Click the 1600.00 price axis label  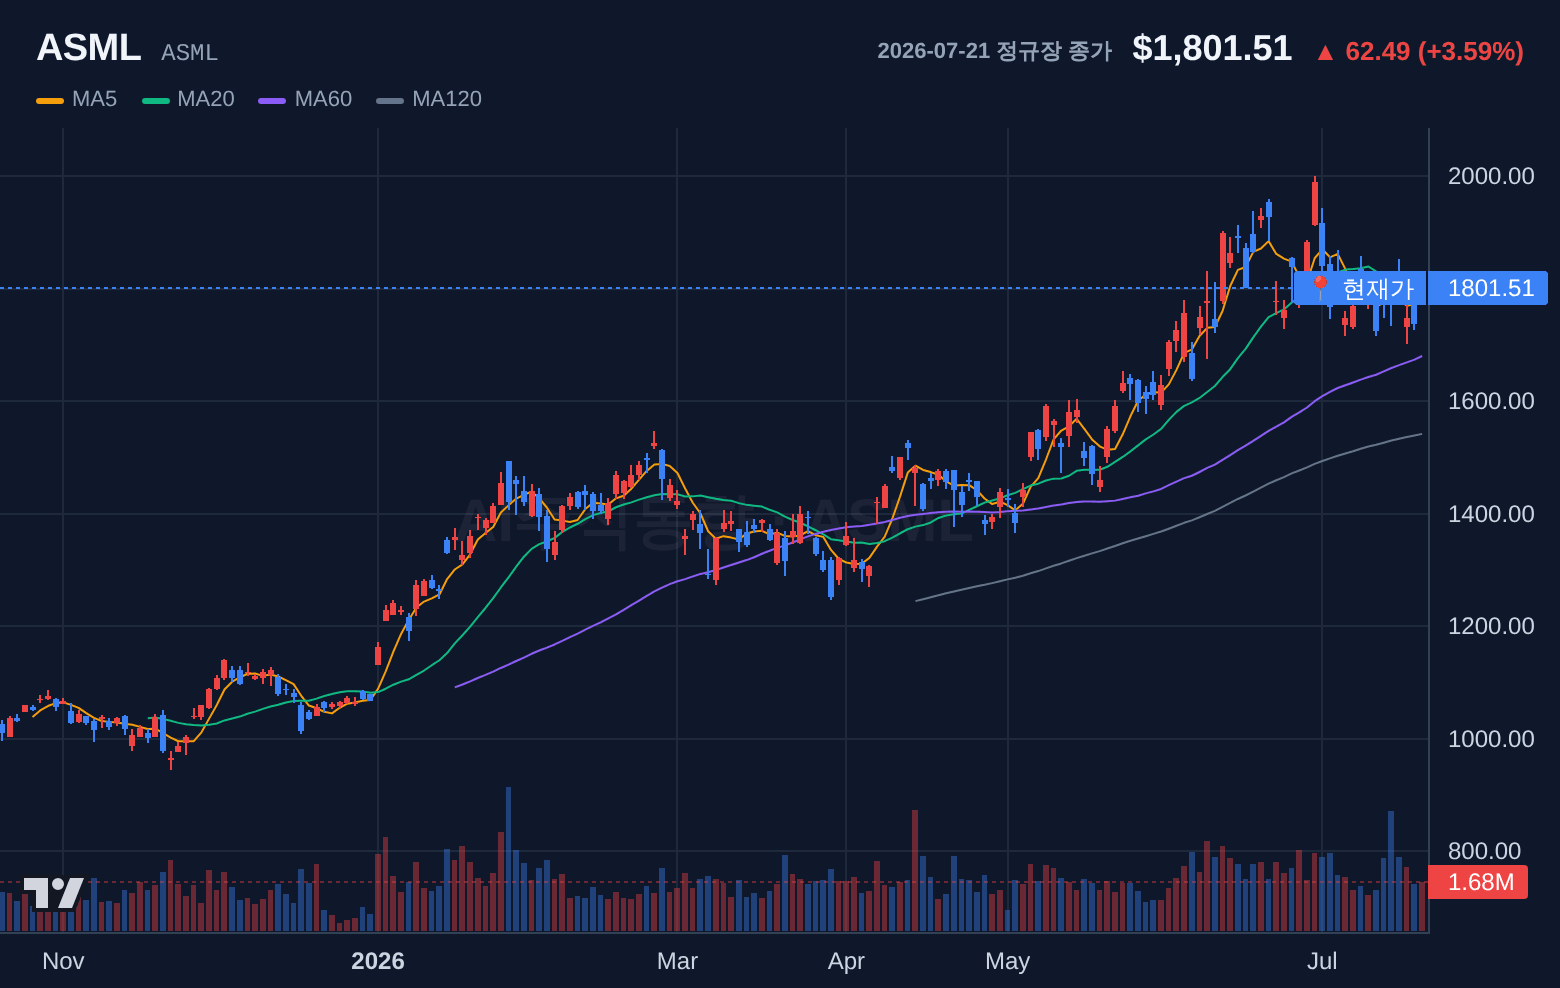[1491, 401]
